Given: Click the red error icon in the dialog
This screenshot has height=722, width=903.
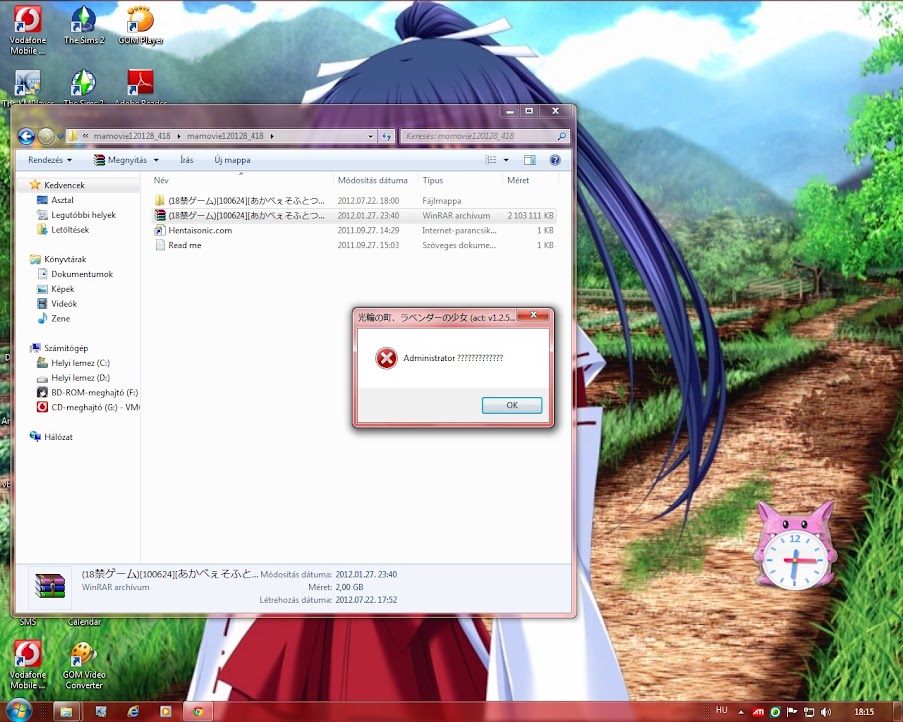Looking at the screenshot, I should (386, 358).
